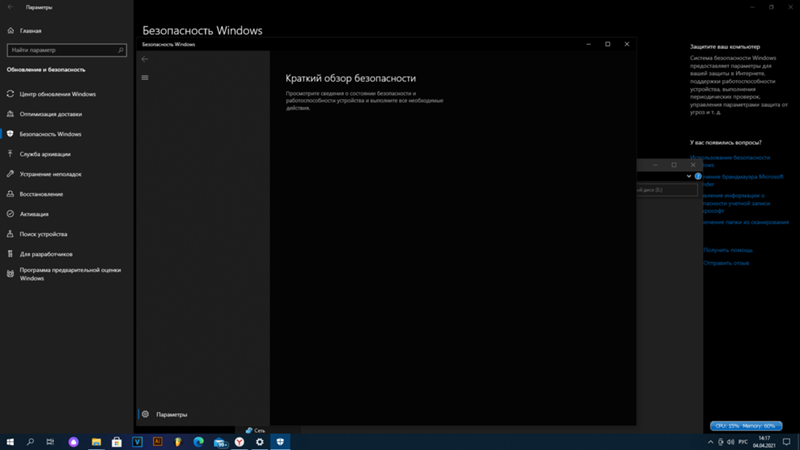Open the Windows Start menu
The image size is (800, 450).
pyautogui.click(x=10, y=442)
